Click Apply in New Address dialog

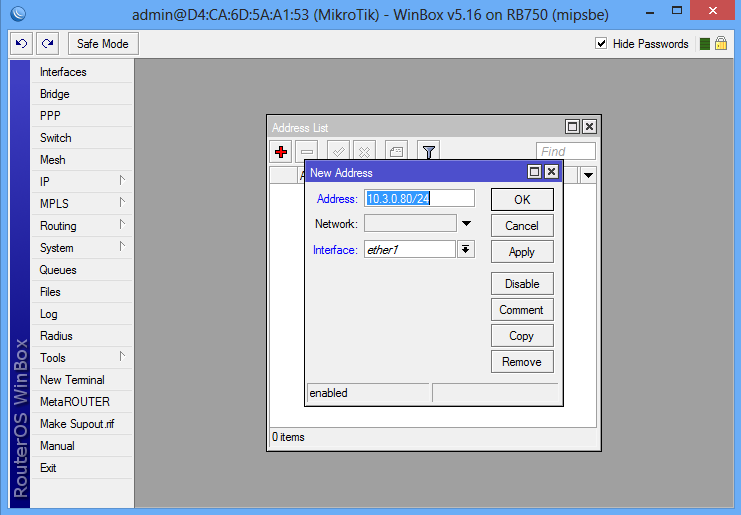point(522,252)
